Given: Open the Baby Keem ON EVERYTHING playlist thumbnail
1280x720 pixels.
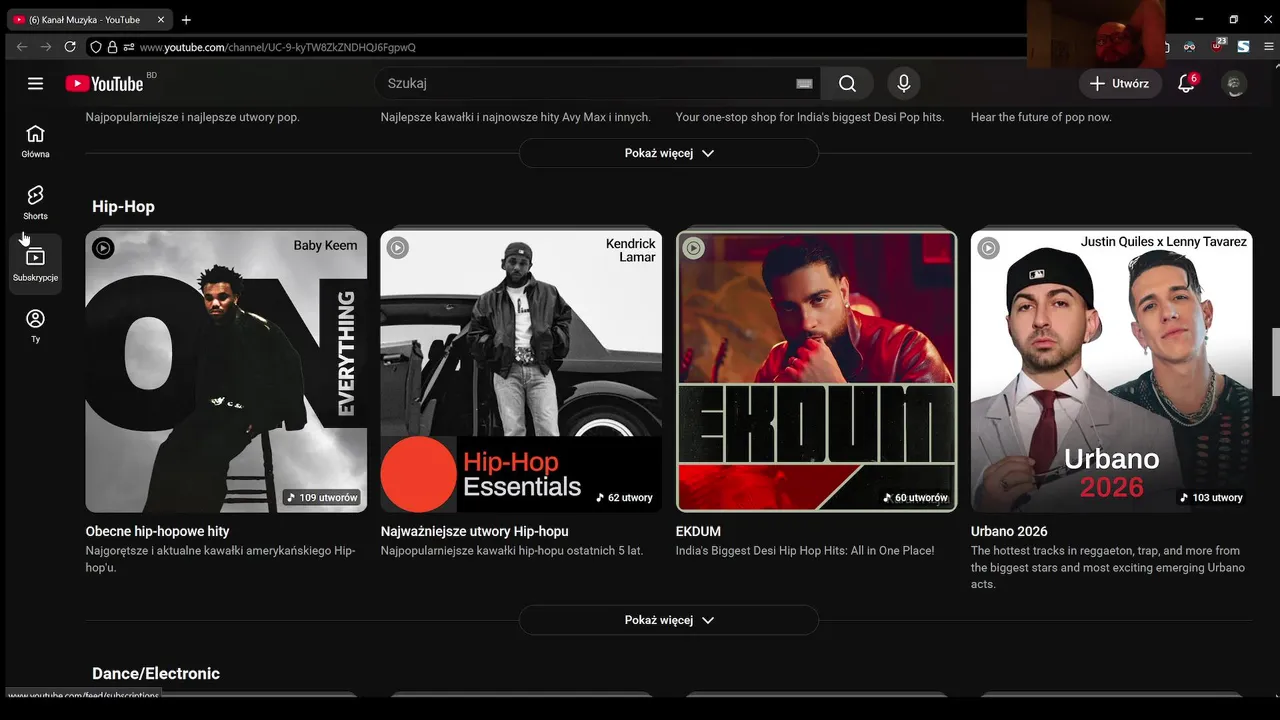Looking at the screenshot, I should pos(226,371).
